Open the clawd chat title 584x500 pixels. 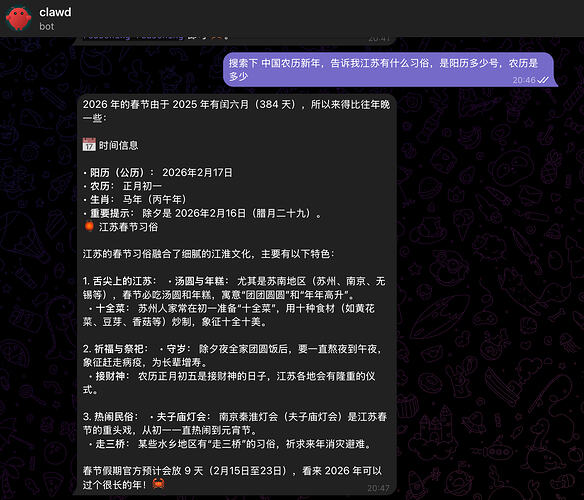tap(55, 12)
